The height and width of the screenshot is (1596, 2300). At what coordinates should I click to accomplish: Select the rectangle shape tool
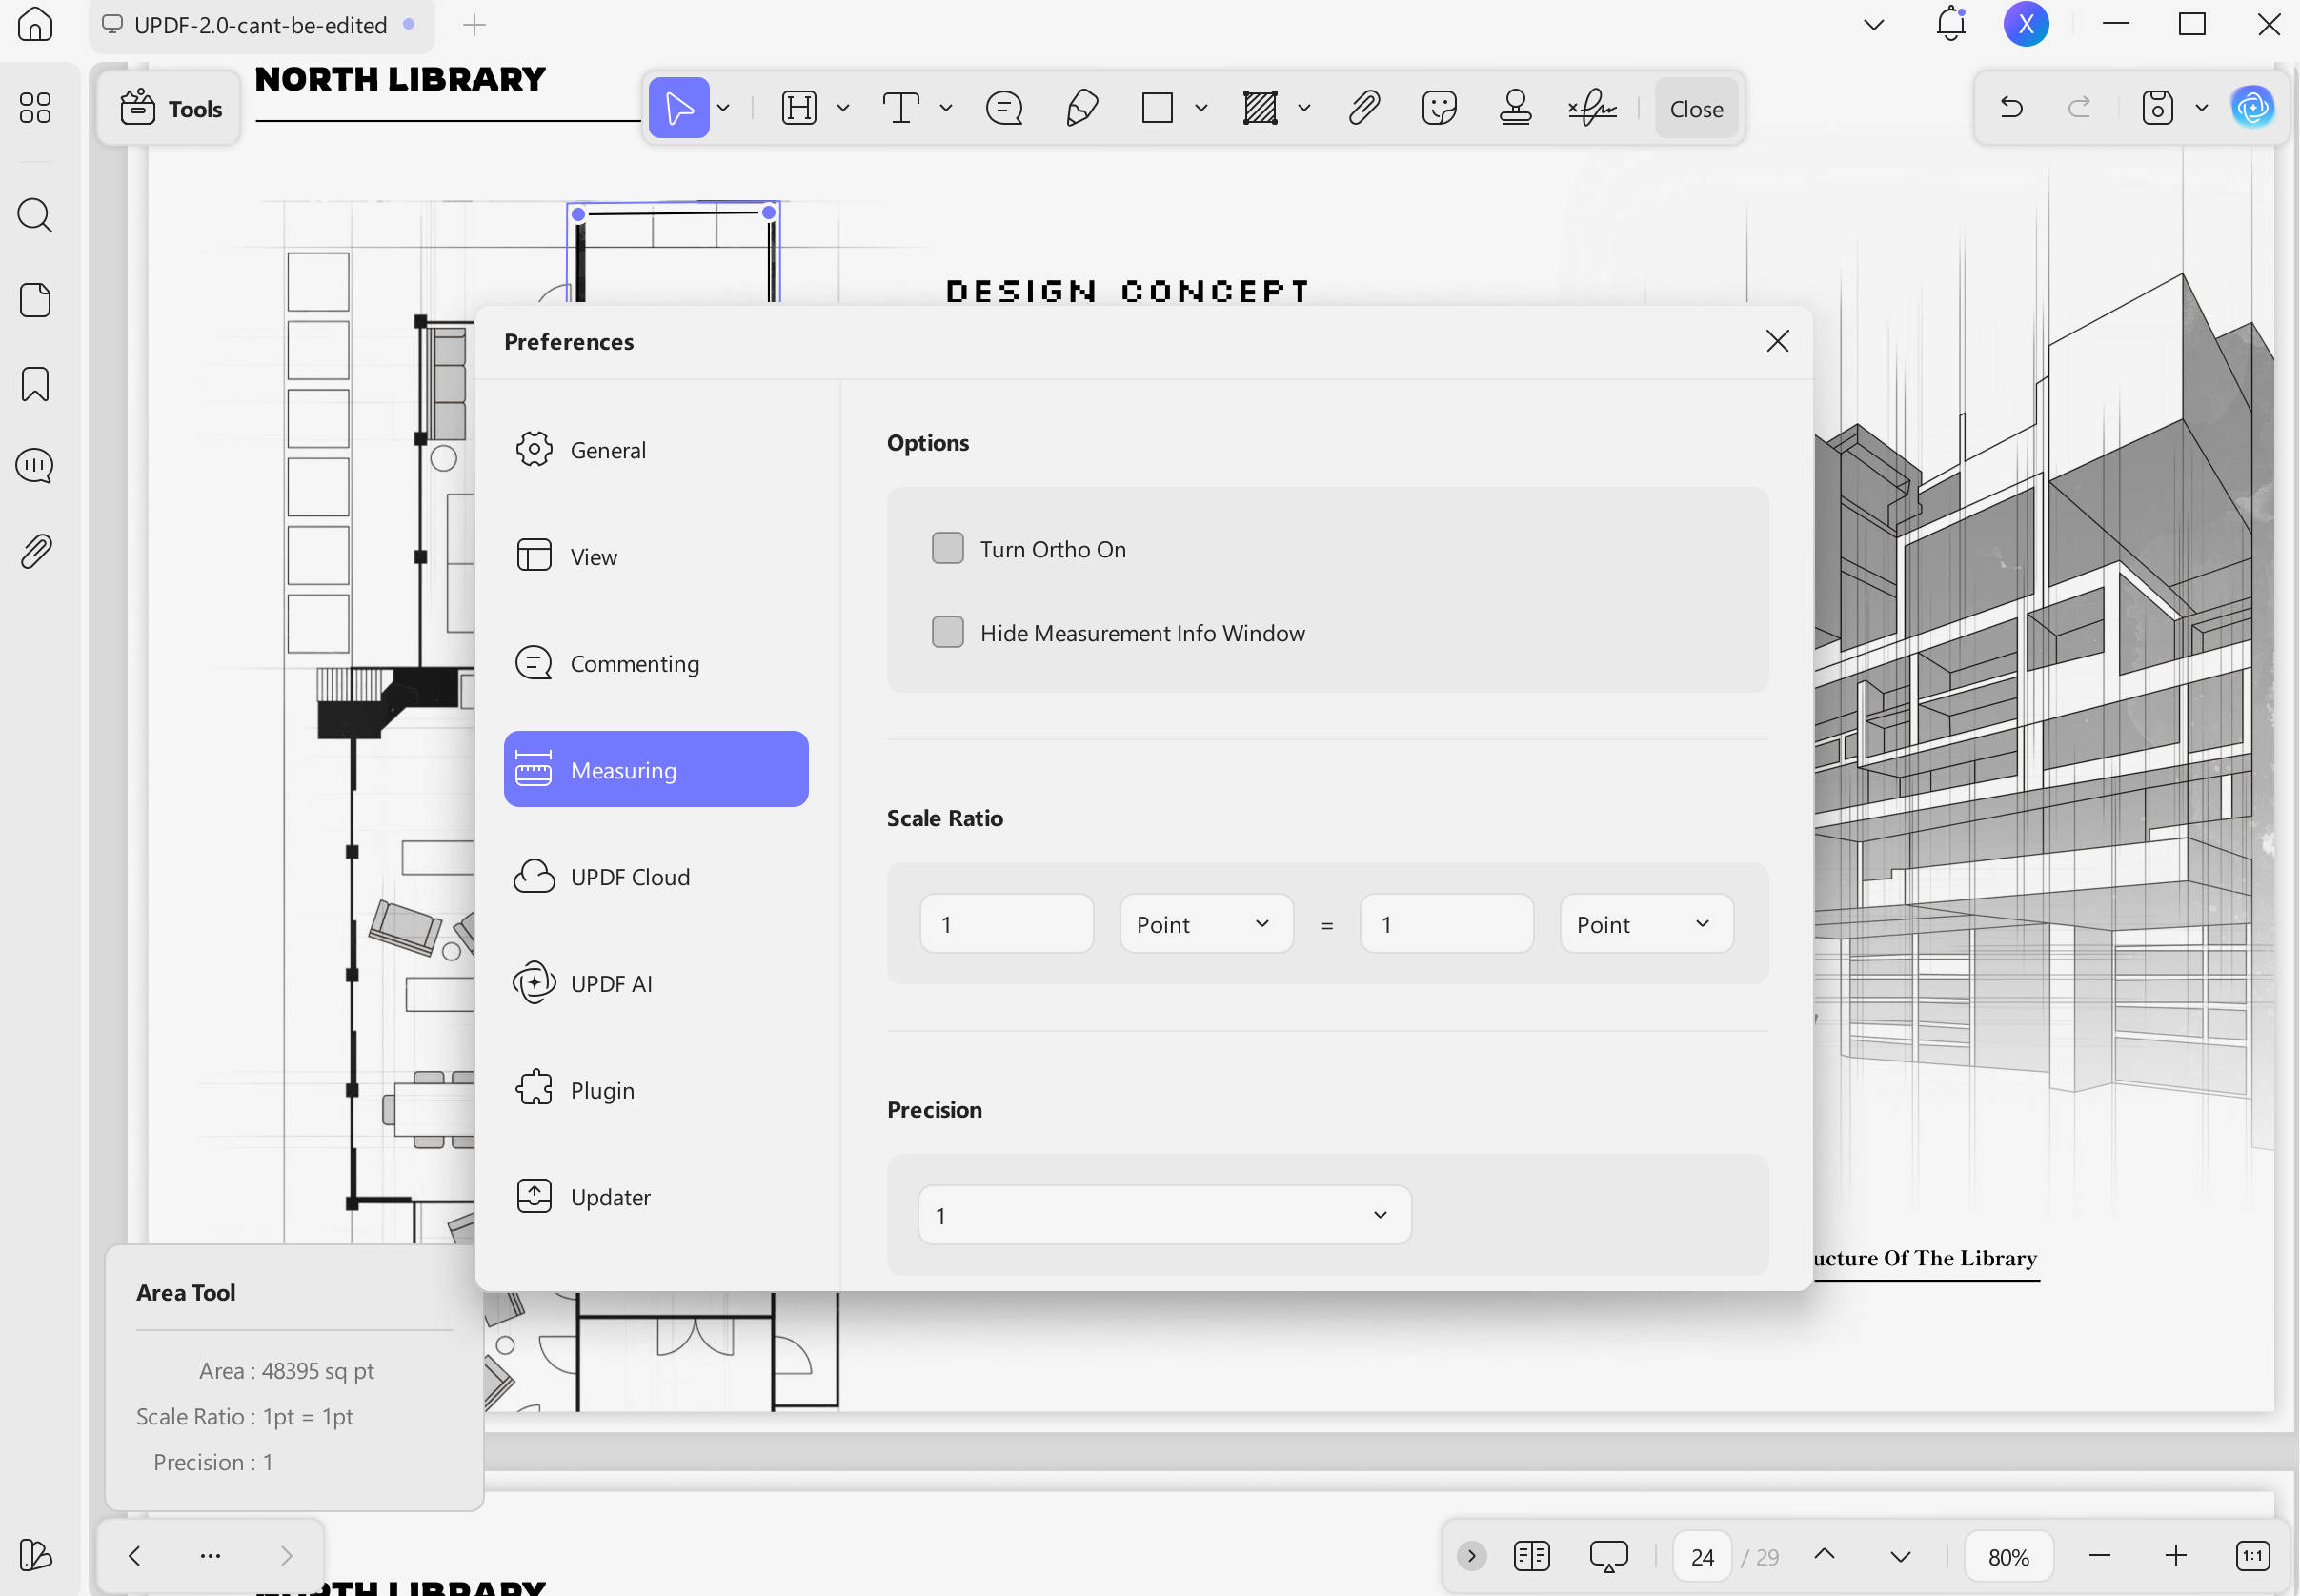(1157, 108)
